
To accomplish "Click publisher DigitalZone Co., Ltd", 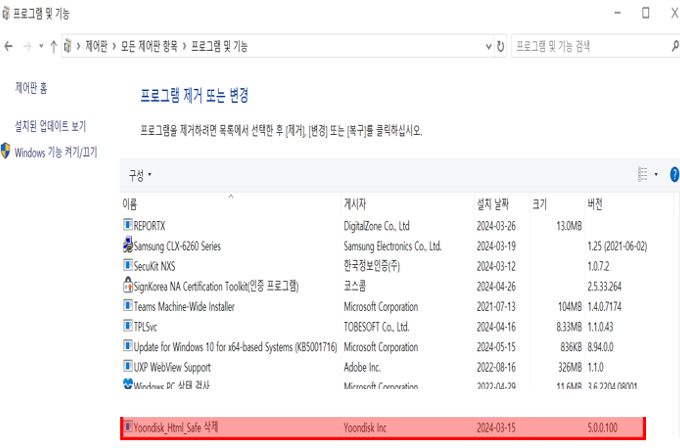I will coord(376,226).
